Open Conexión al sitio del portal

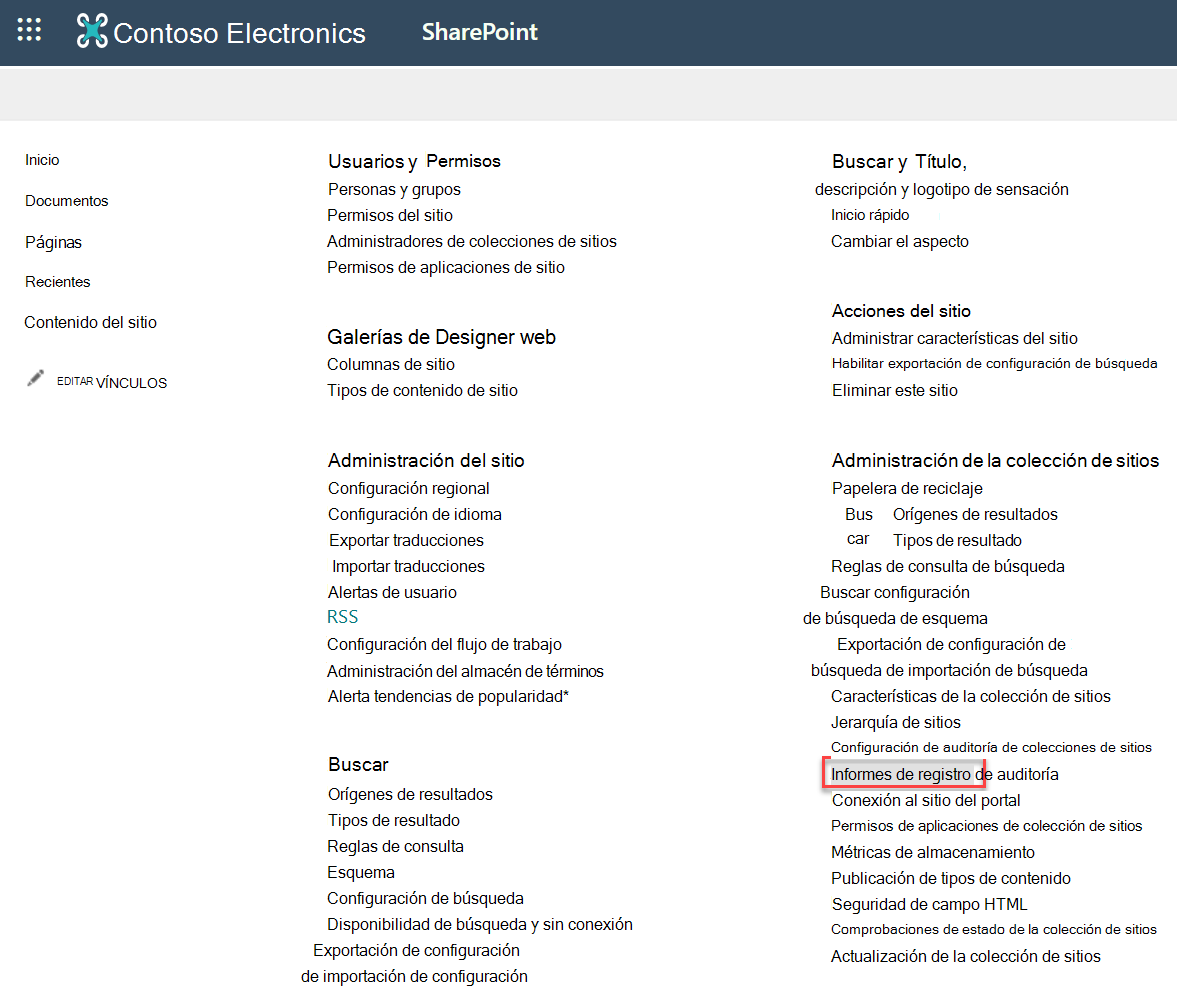[926, 801]
